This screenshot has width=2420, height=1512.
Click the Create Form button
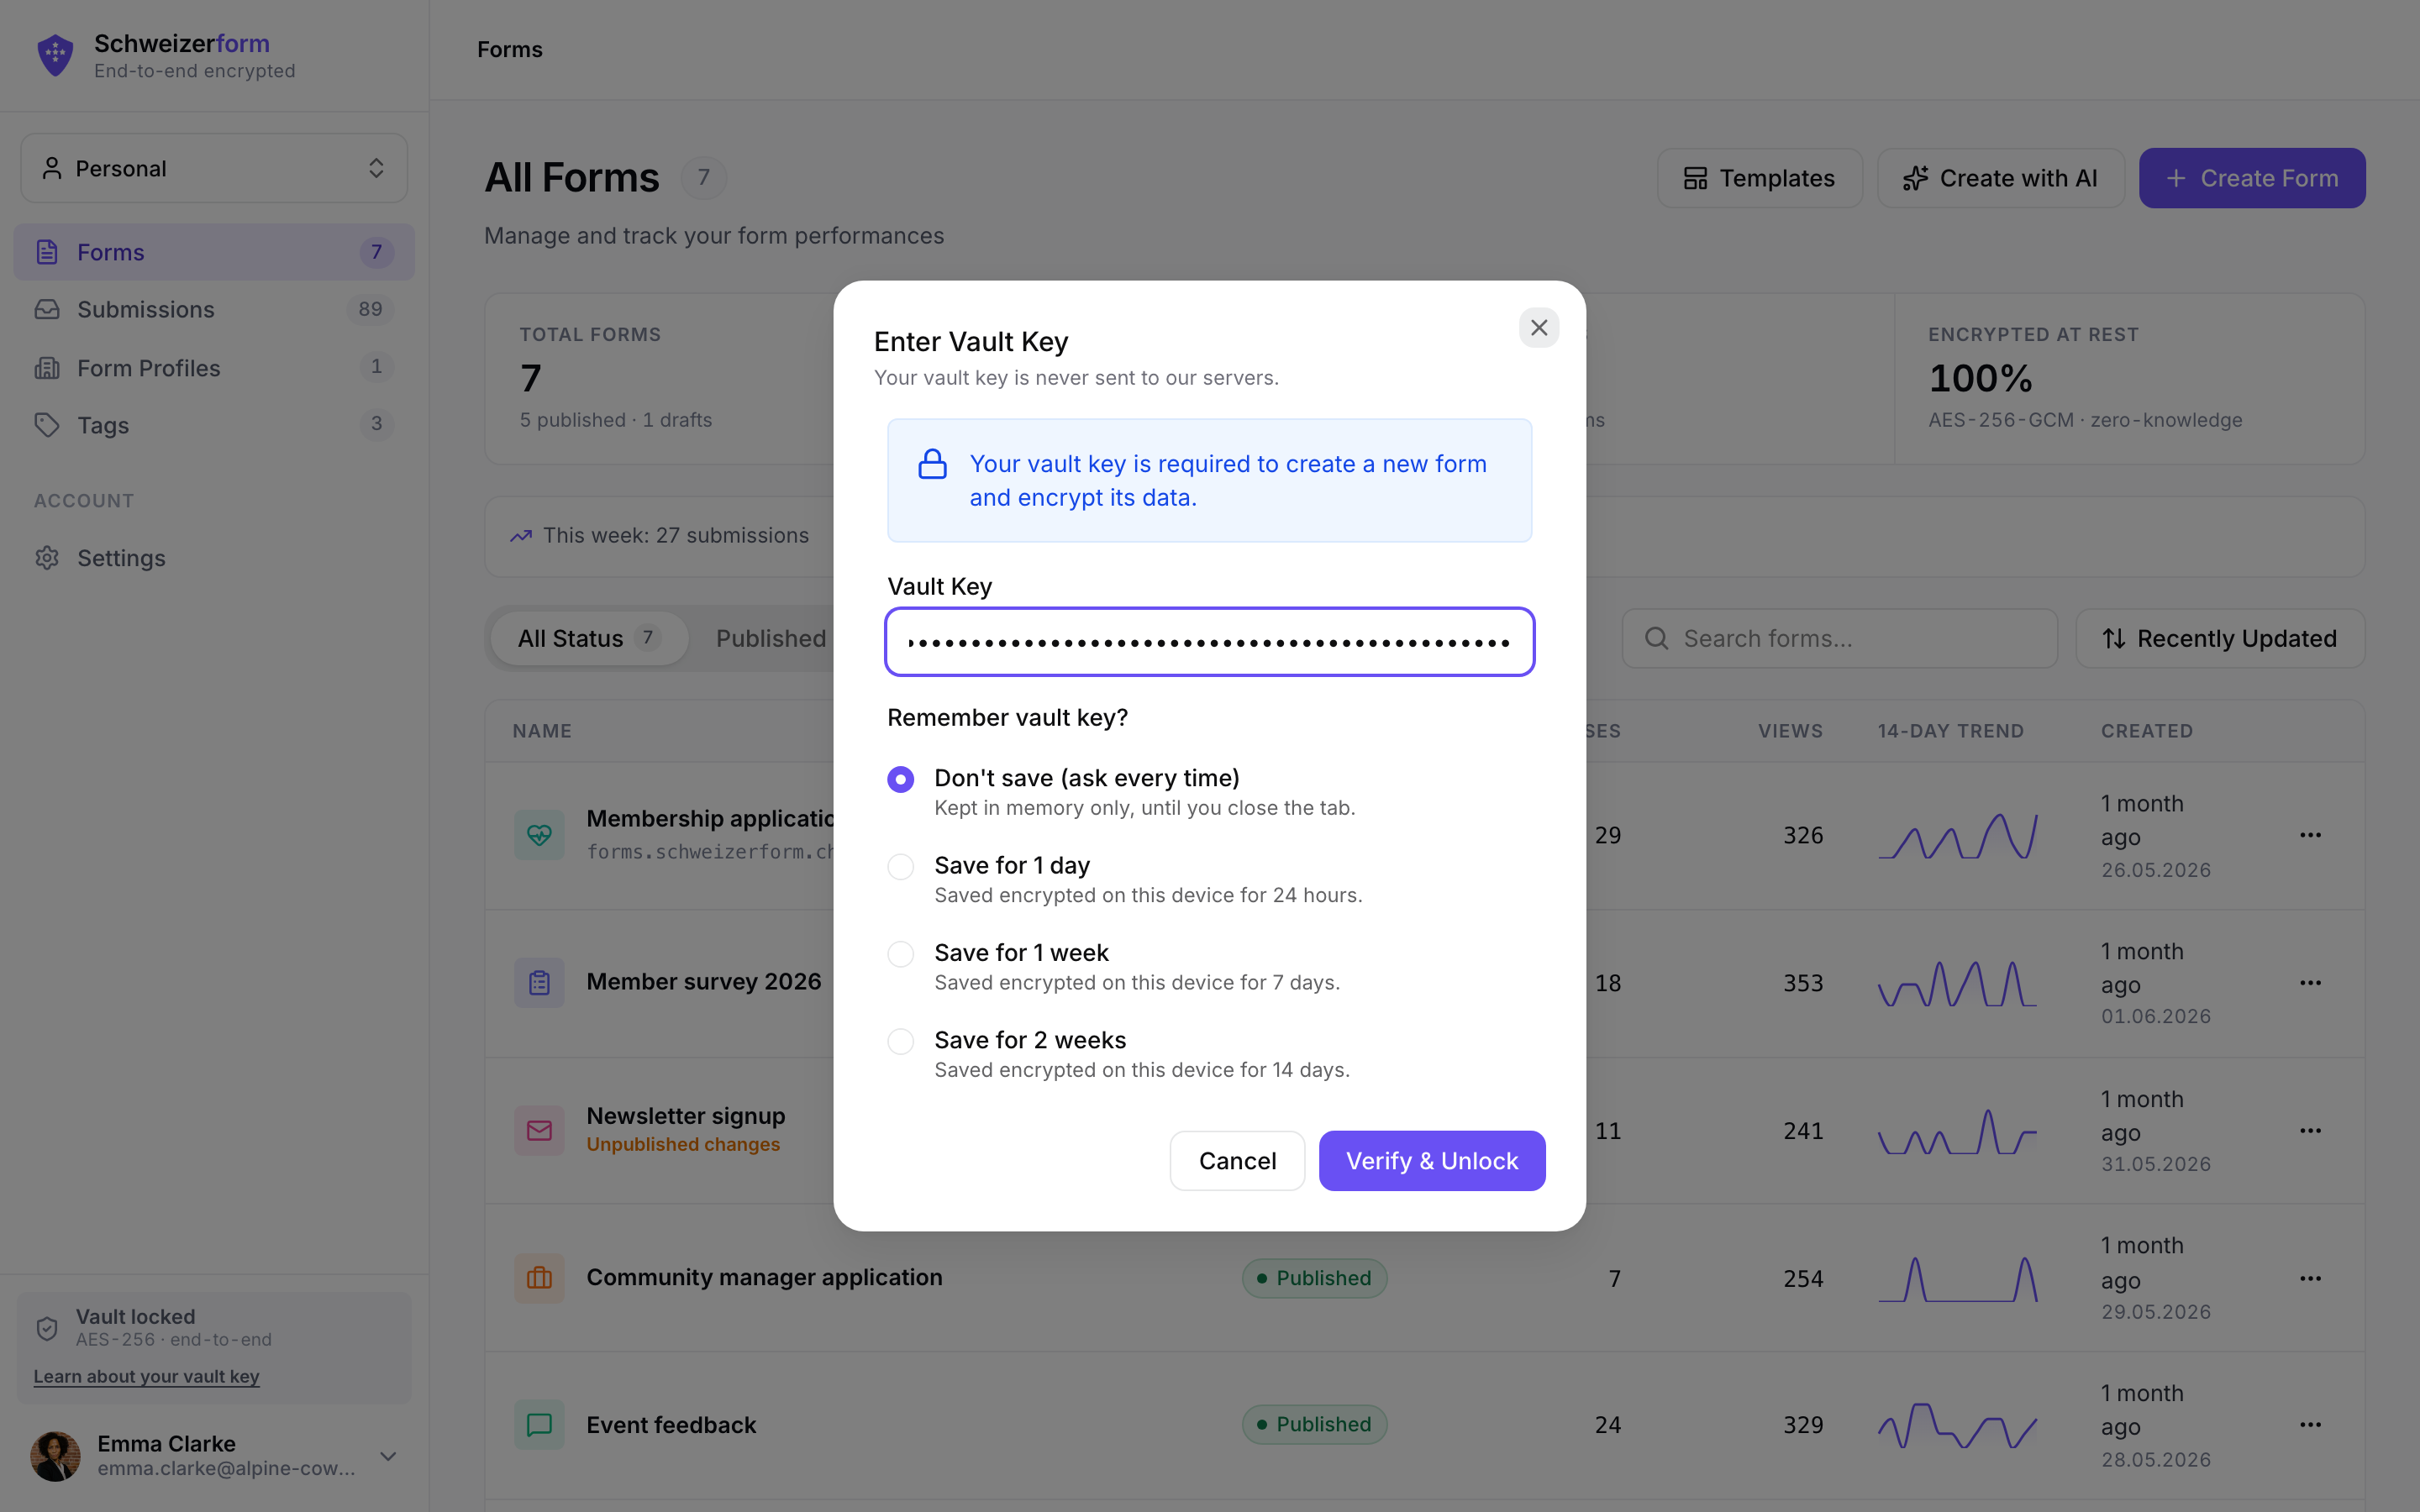click(x=2252, y=178)
